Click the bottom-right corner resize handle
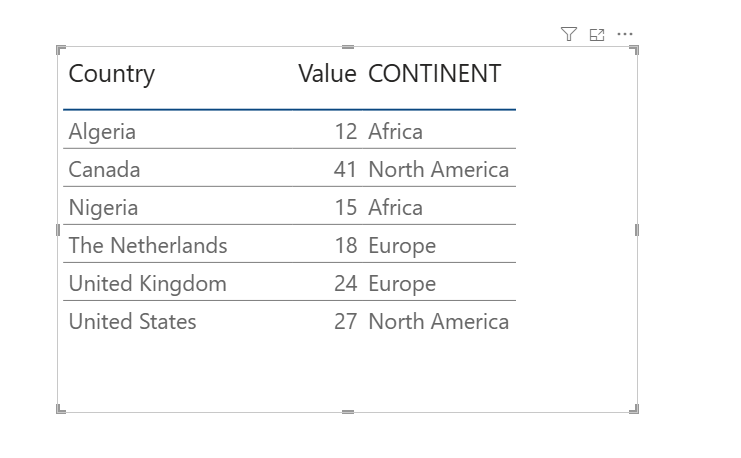 tap(634, 408)
